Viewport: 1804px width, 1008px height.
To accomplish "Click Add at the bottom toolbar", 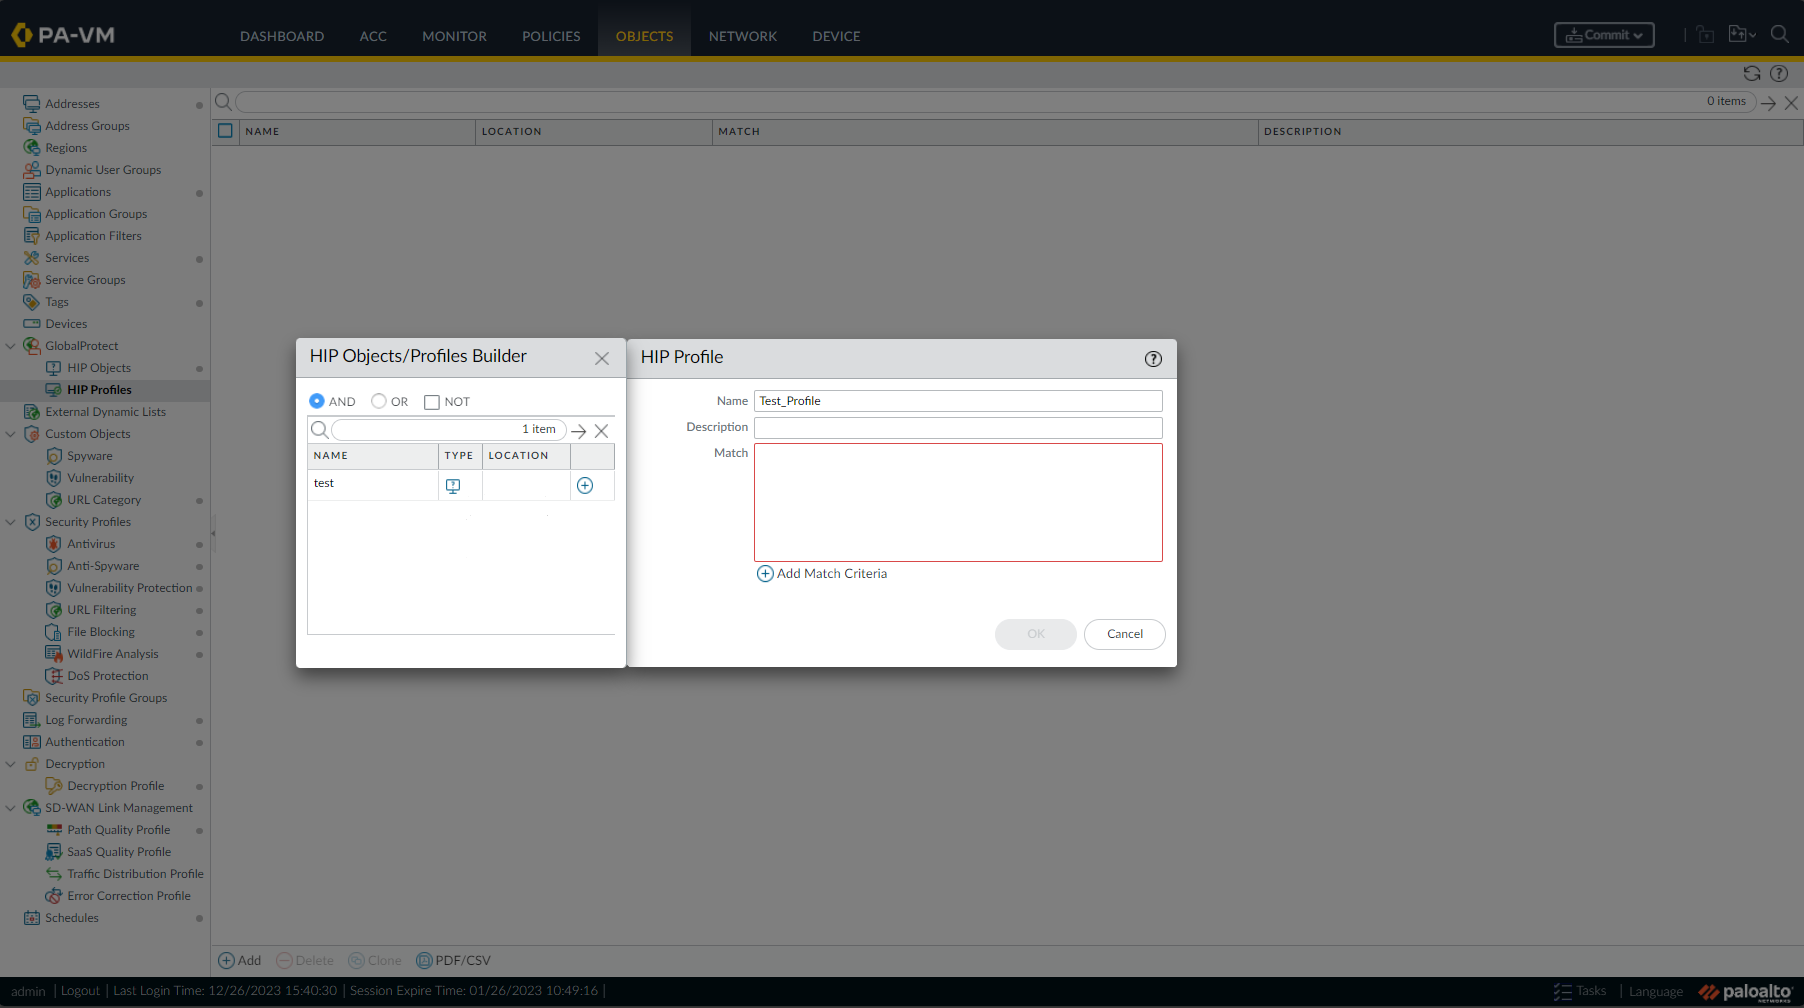I will 240,961.
